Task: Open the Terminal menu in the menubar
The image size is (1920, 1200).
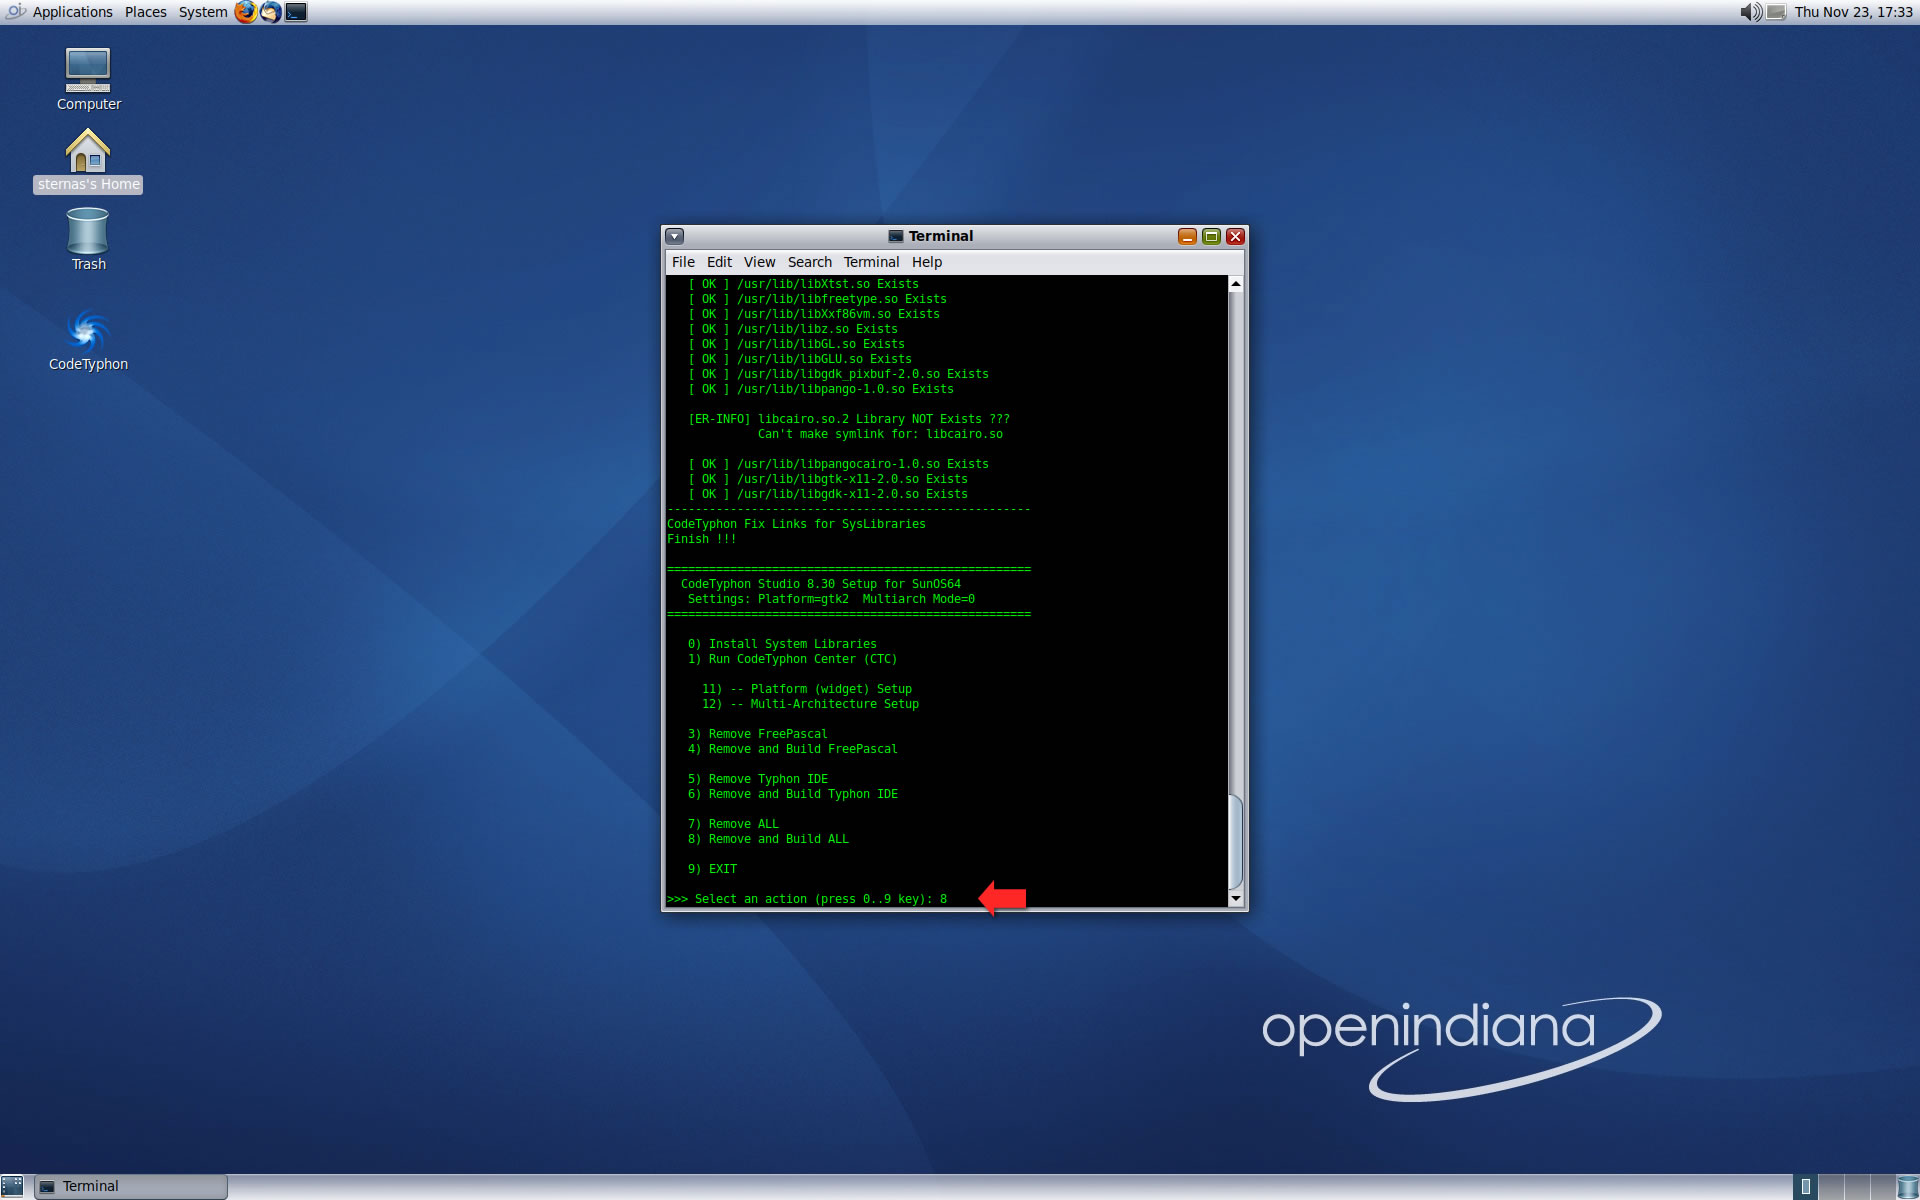Action: coord(871,262)
